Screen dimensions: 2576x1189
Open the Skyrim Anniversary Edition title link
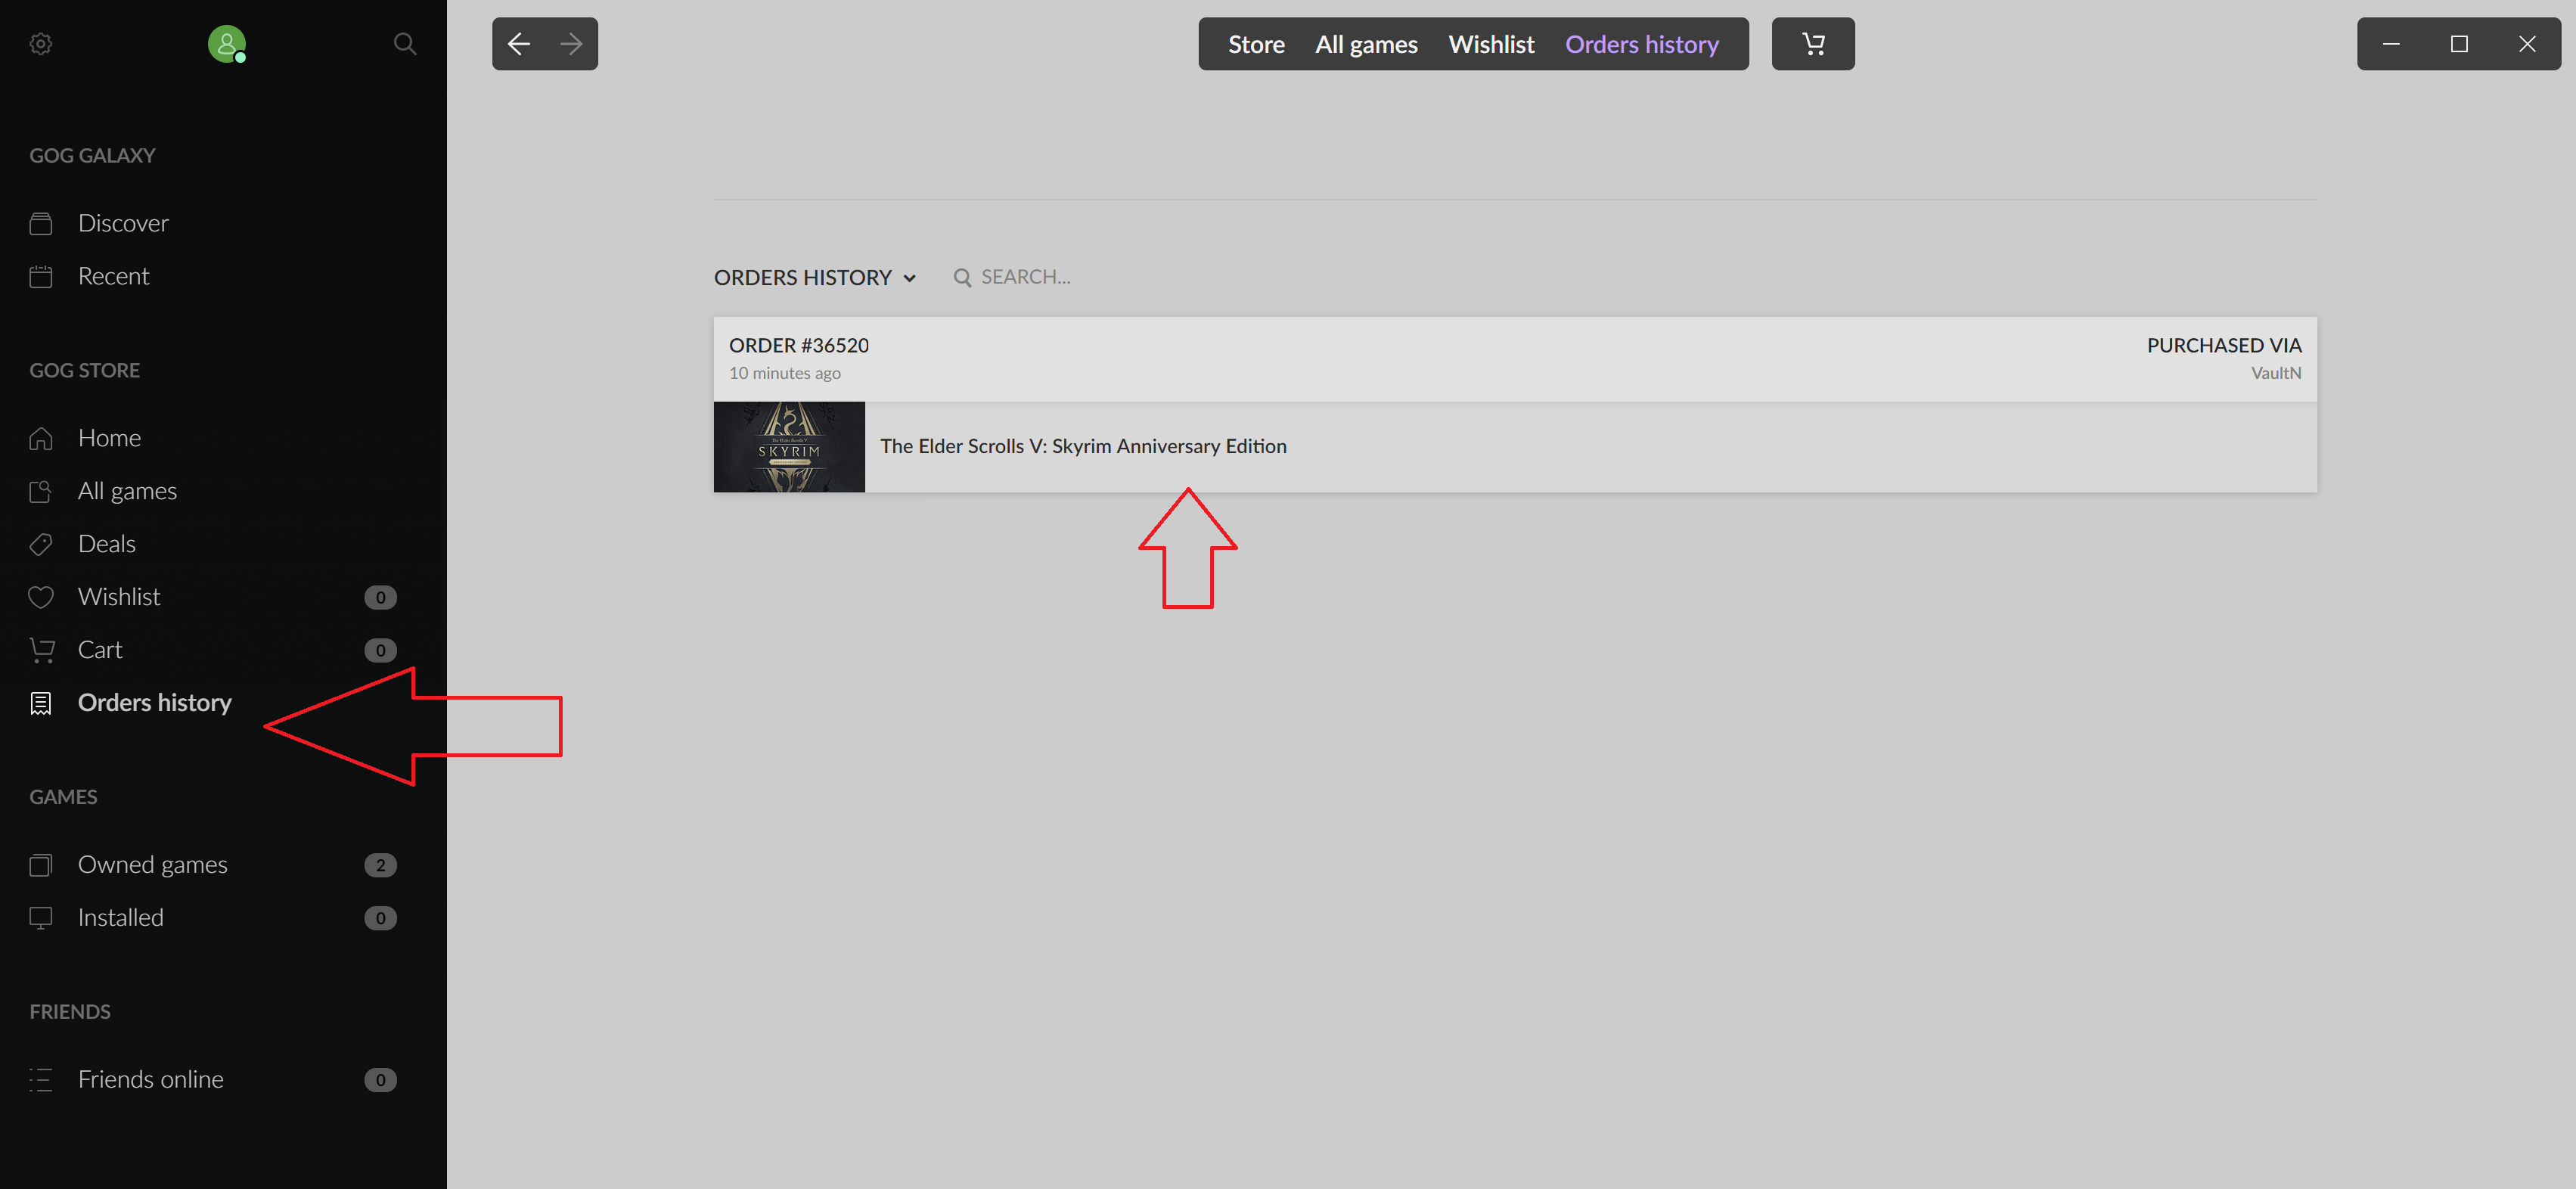pyautogui.click(x=1083, y=446)
